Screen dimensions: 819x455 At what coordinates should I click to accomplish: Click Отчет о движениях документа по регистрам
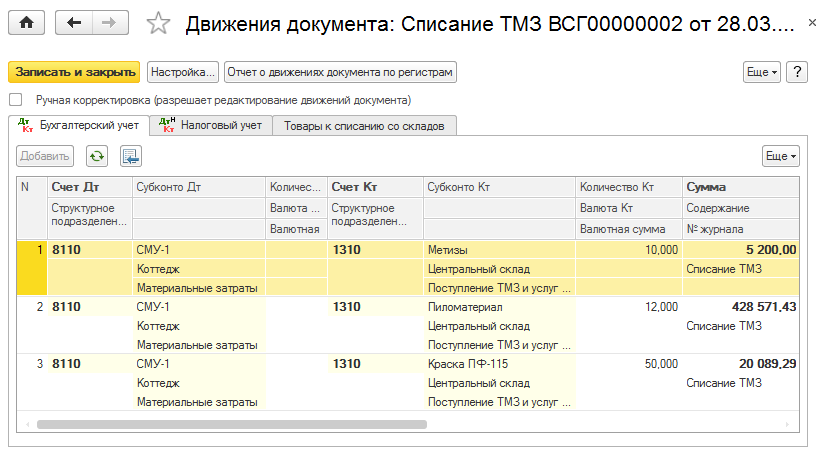pos(340,72)
